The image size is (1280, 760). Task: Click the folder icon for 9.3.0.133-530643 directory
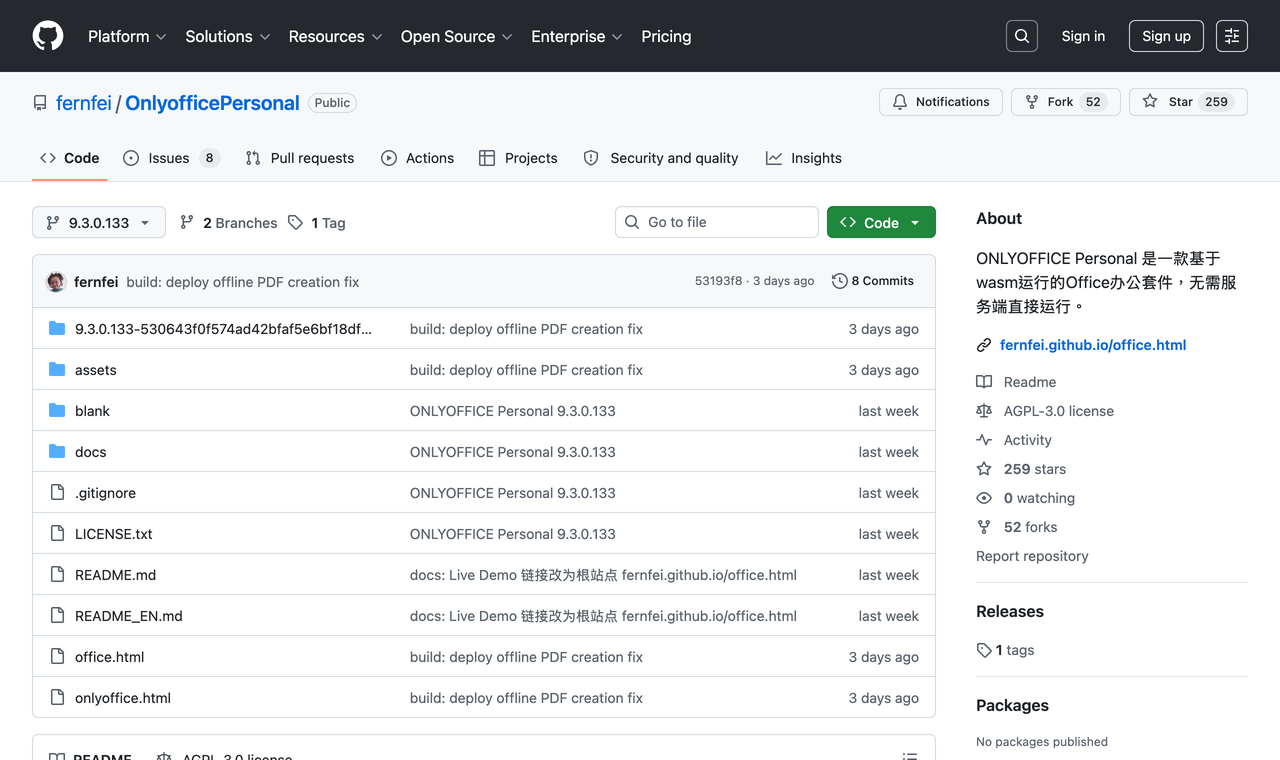(x=57, y=329)
